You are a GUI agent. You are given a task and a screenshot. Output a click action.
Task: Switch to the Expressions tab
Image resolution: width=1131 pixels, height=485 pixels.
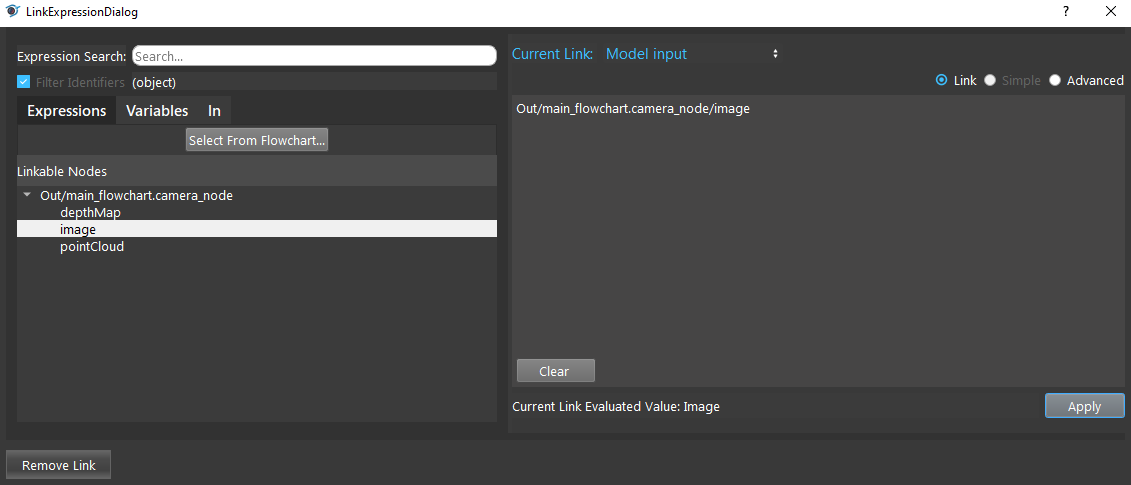(66, 110)
